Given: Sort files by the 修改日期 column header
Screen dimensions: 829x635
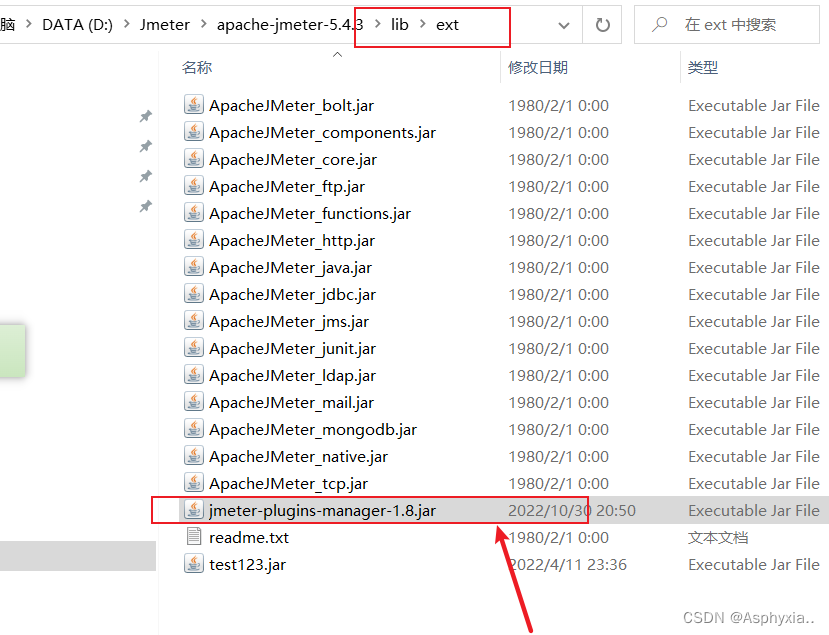Looking at the screenshot, I should [529, 67].
